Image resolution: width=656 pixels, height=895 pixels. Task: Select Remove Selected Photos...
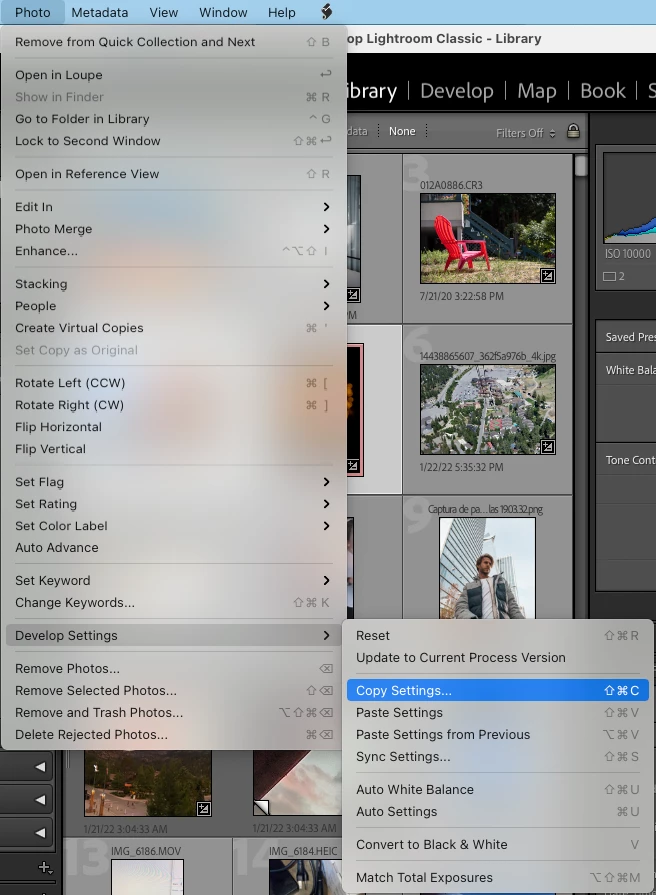(x=172, y=690)
